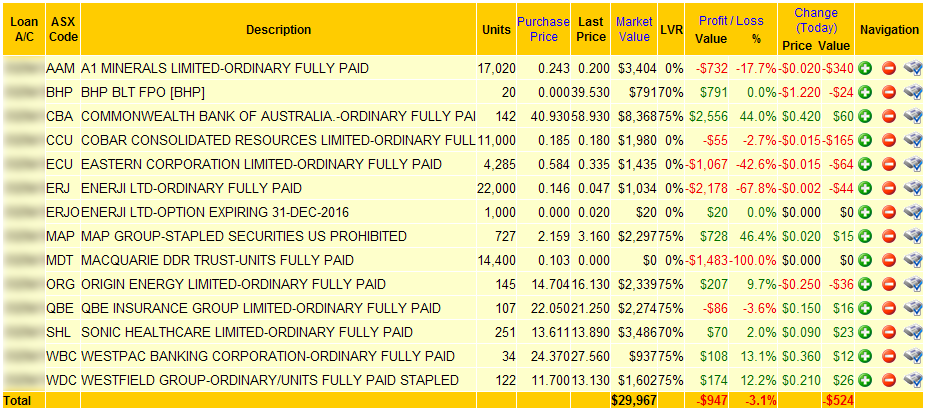Screen dimensions: 927x412
Task: Click the red minus icon in the AAM row
Action: [889, 69]
